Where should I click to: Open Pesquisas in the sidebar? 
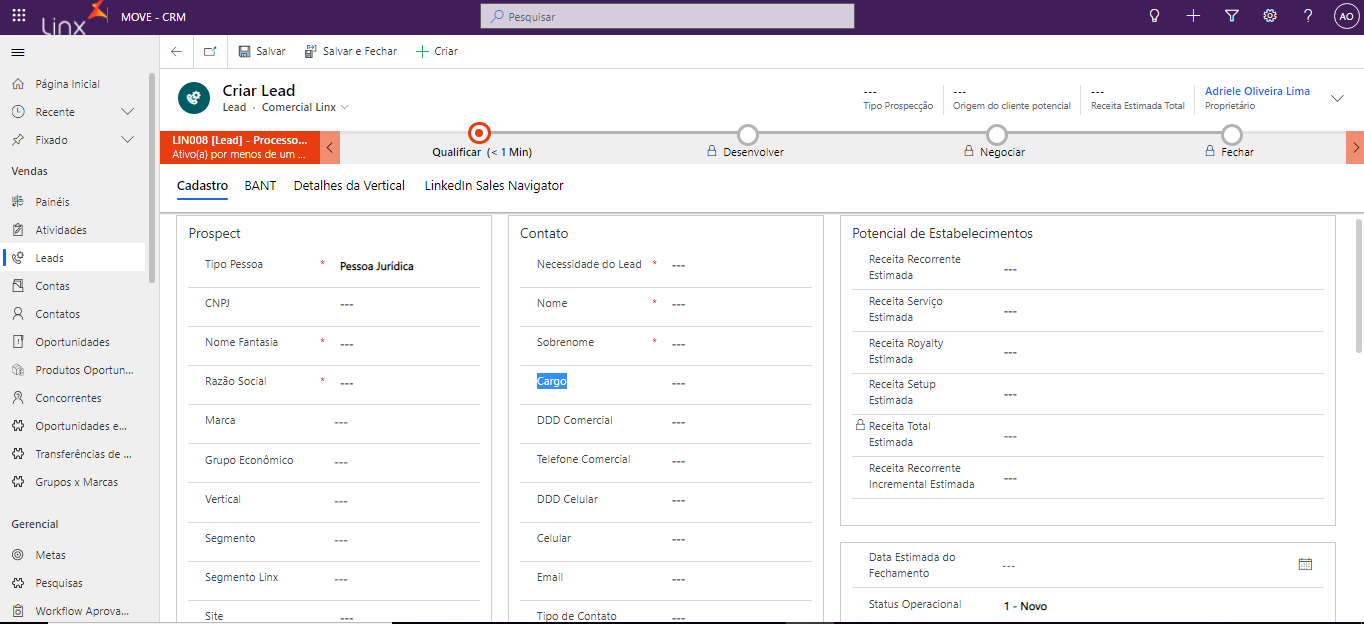click(59, 583)
